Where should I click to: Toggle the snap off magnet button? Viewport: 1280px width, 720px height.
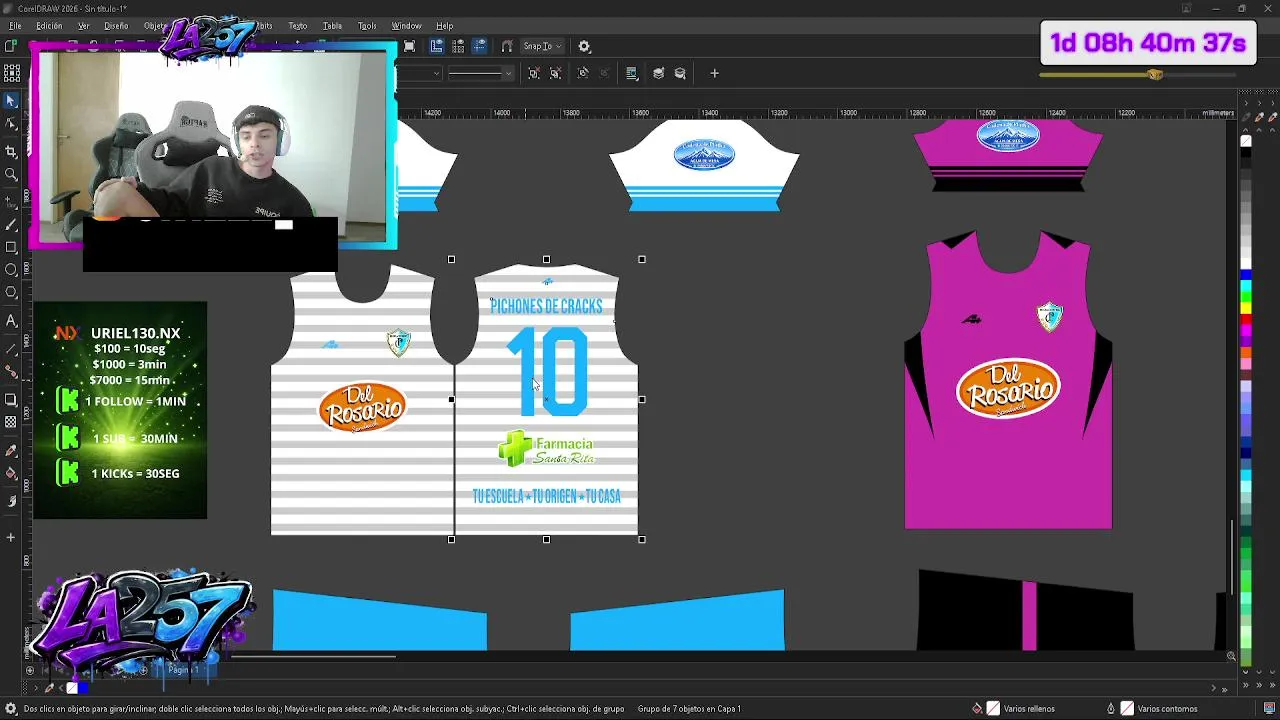click(x=507, y=46)
